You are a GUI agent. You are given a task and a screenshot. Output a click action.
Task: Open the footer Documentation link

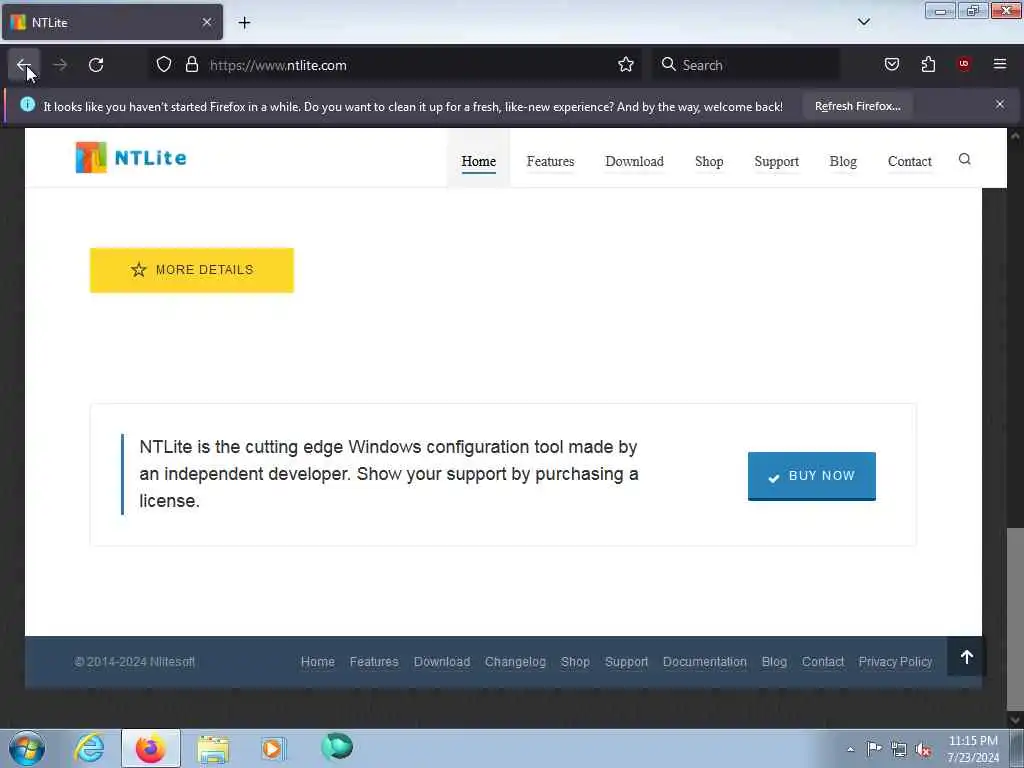(x=704, y=662)
